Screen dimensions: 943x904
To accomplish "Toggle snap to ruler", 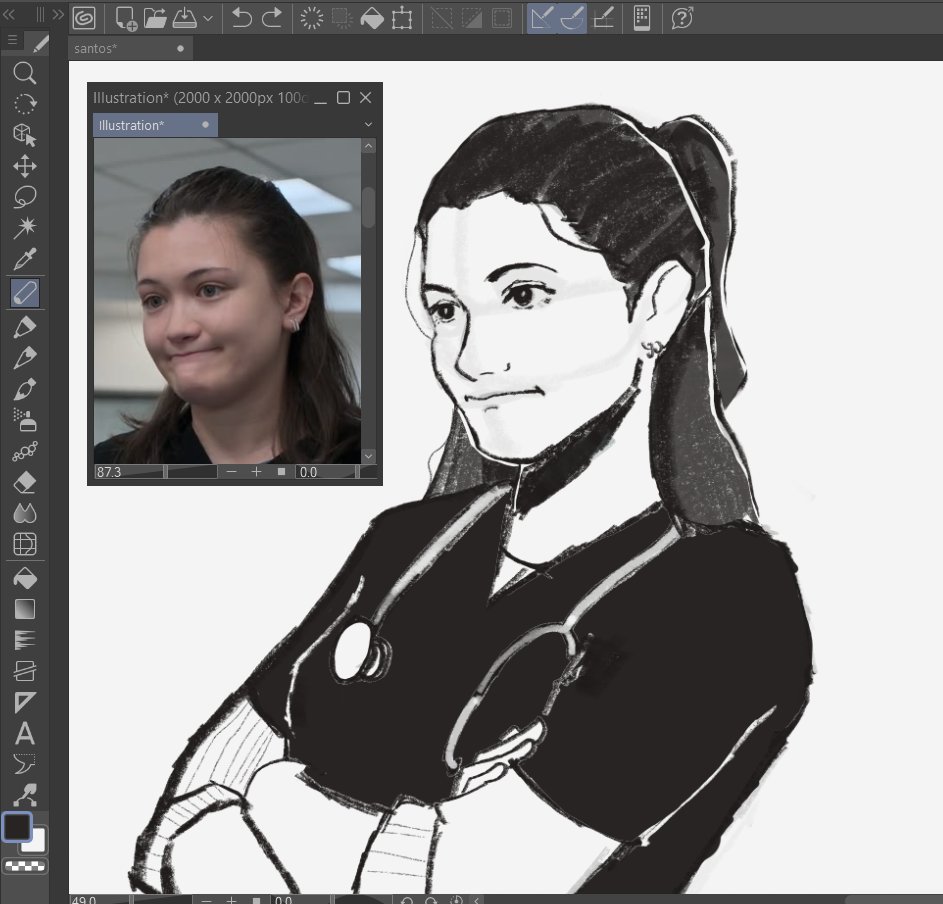I will coord(541,18).
